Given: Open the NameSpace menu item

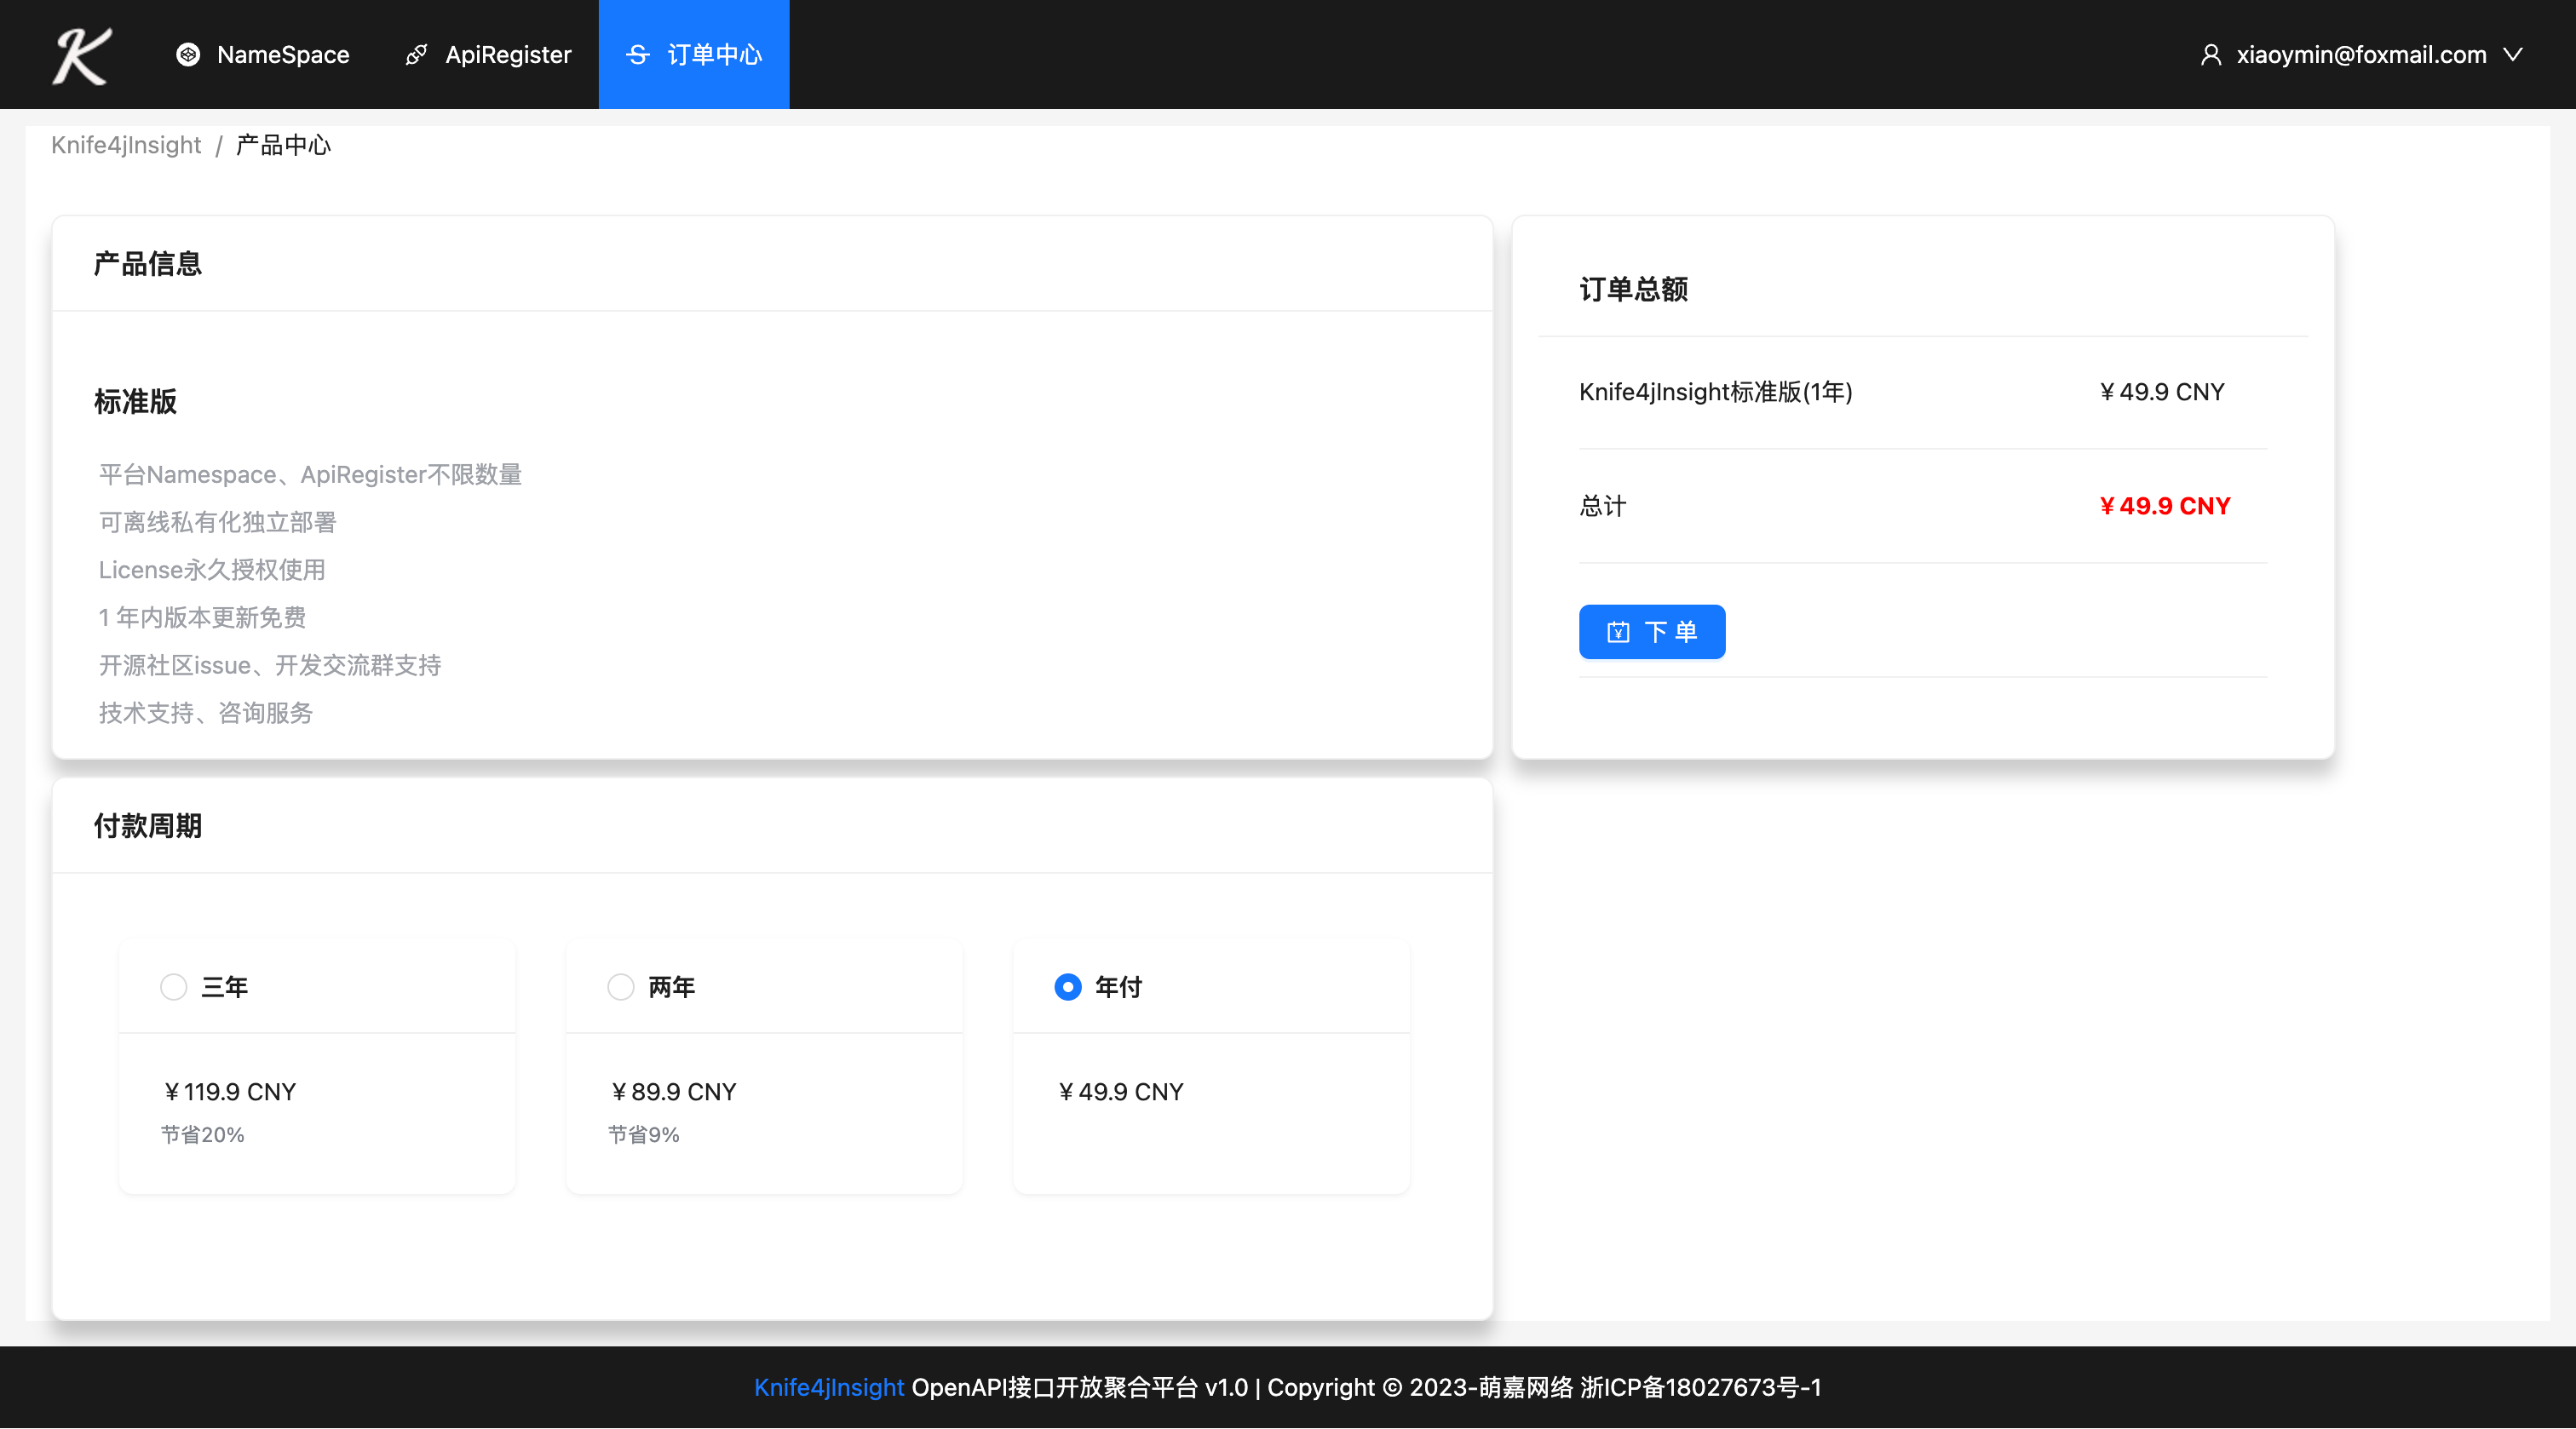Looking at the screenshot, I should 263,55.
